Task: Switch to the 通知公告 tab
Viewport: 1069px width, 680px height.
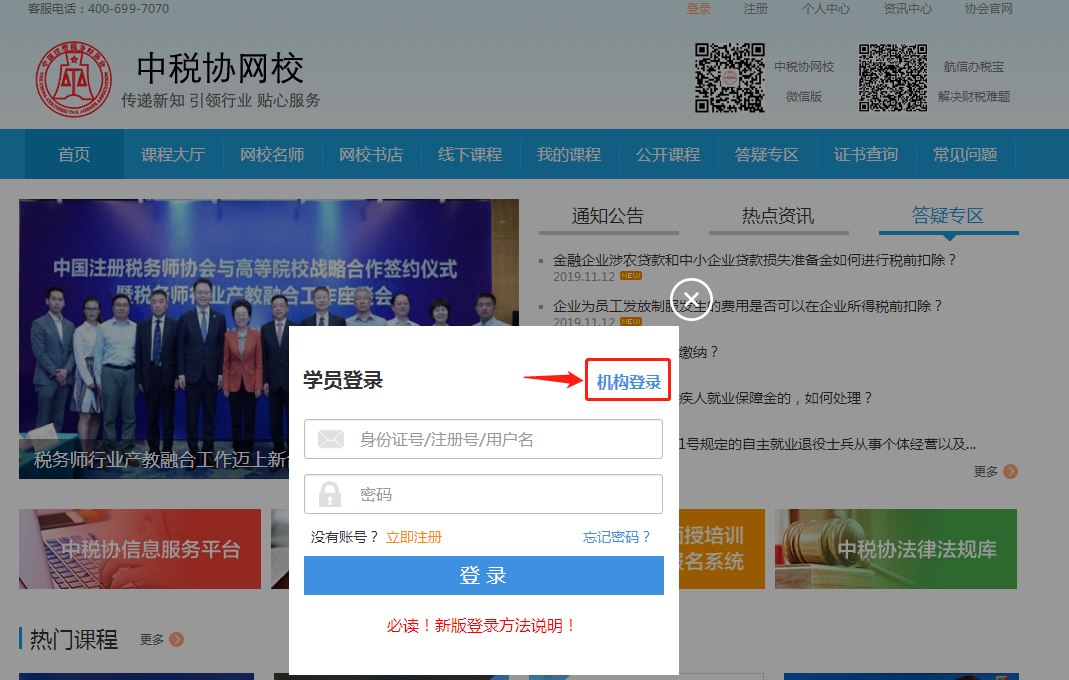Action: tap(608, 216)
